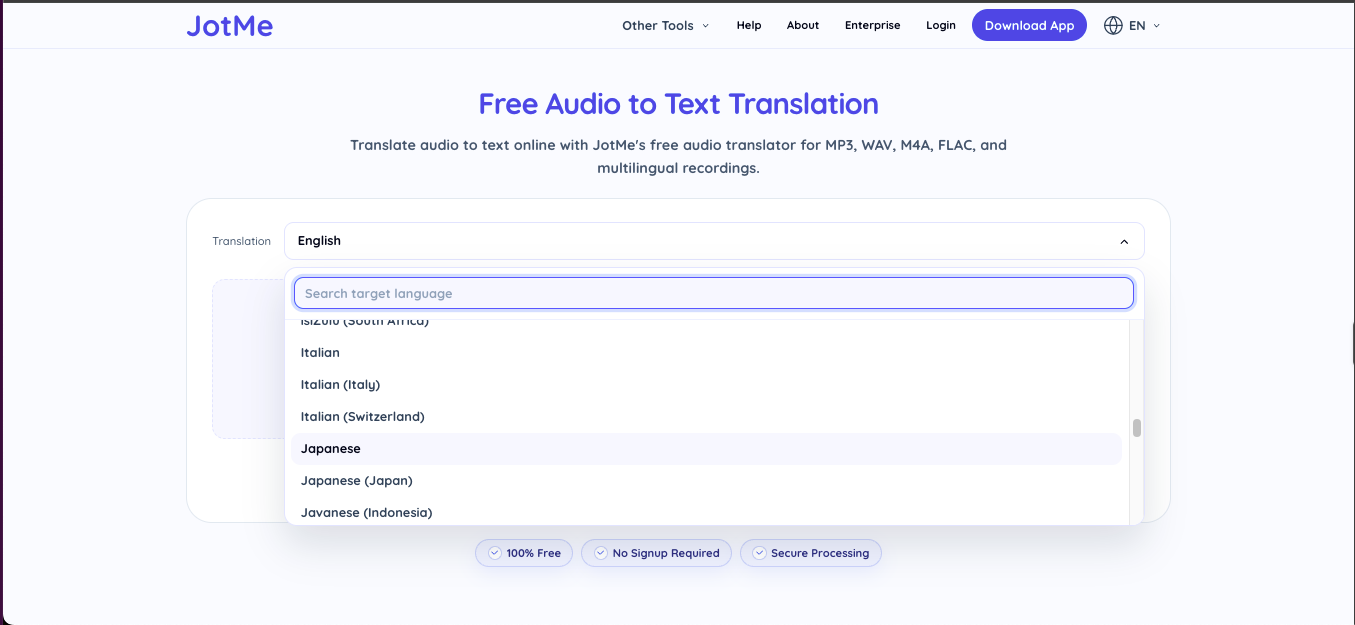The image size is (1355, 625).
Task: Select Italian from the language list
Action: (705, 353)
